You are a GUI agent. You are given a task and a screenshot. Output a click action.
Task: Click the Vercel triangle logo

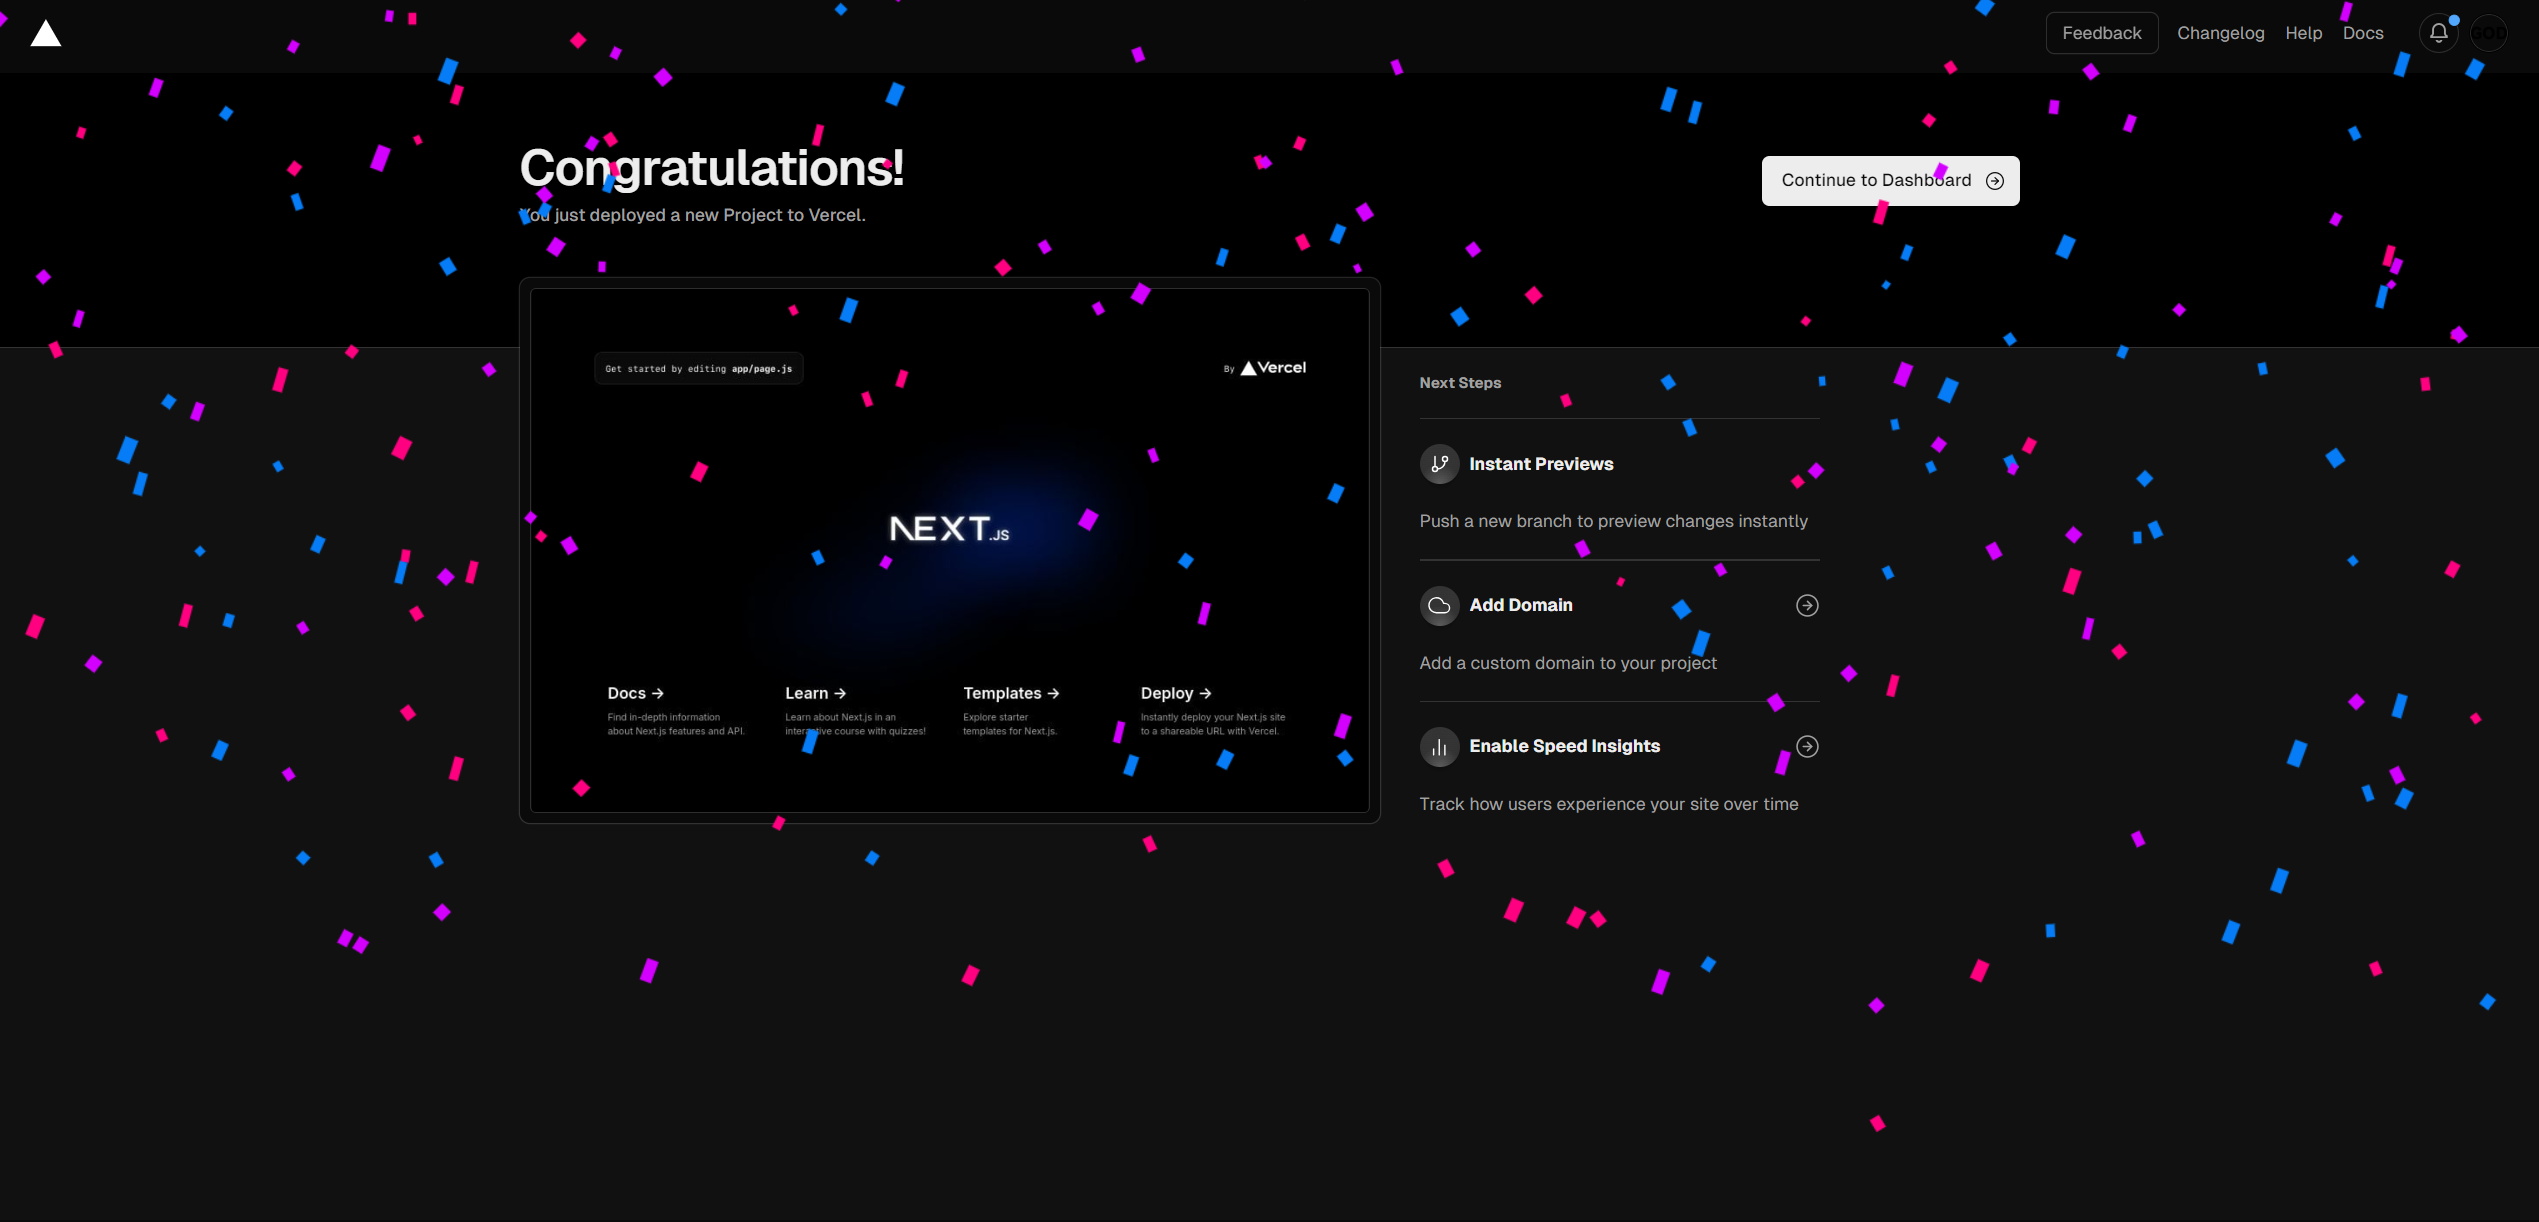(x=45, y=34)
